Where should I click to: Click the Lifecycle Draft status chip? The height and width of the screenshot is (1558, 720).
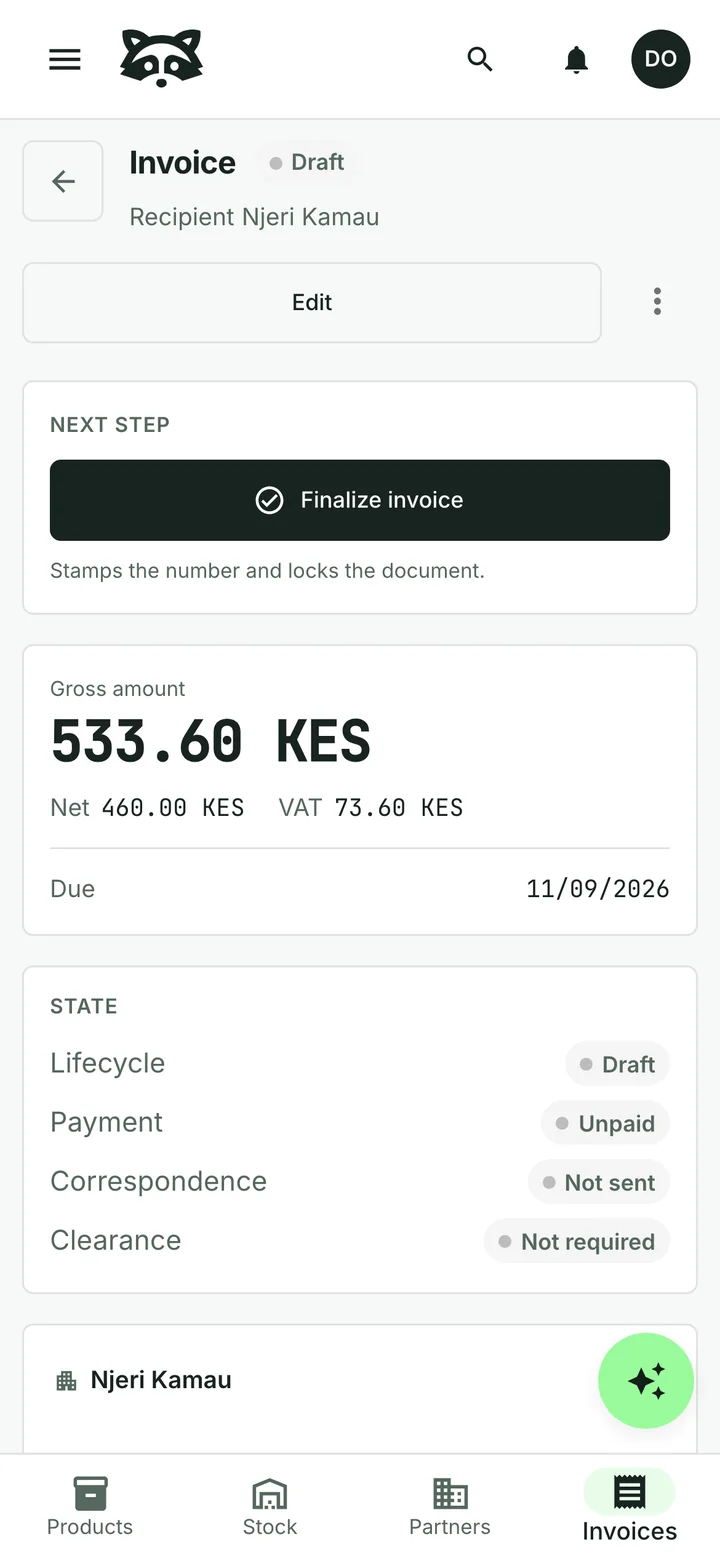(617, 1064)
